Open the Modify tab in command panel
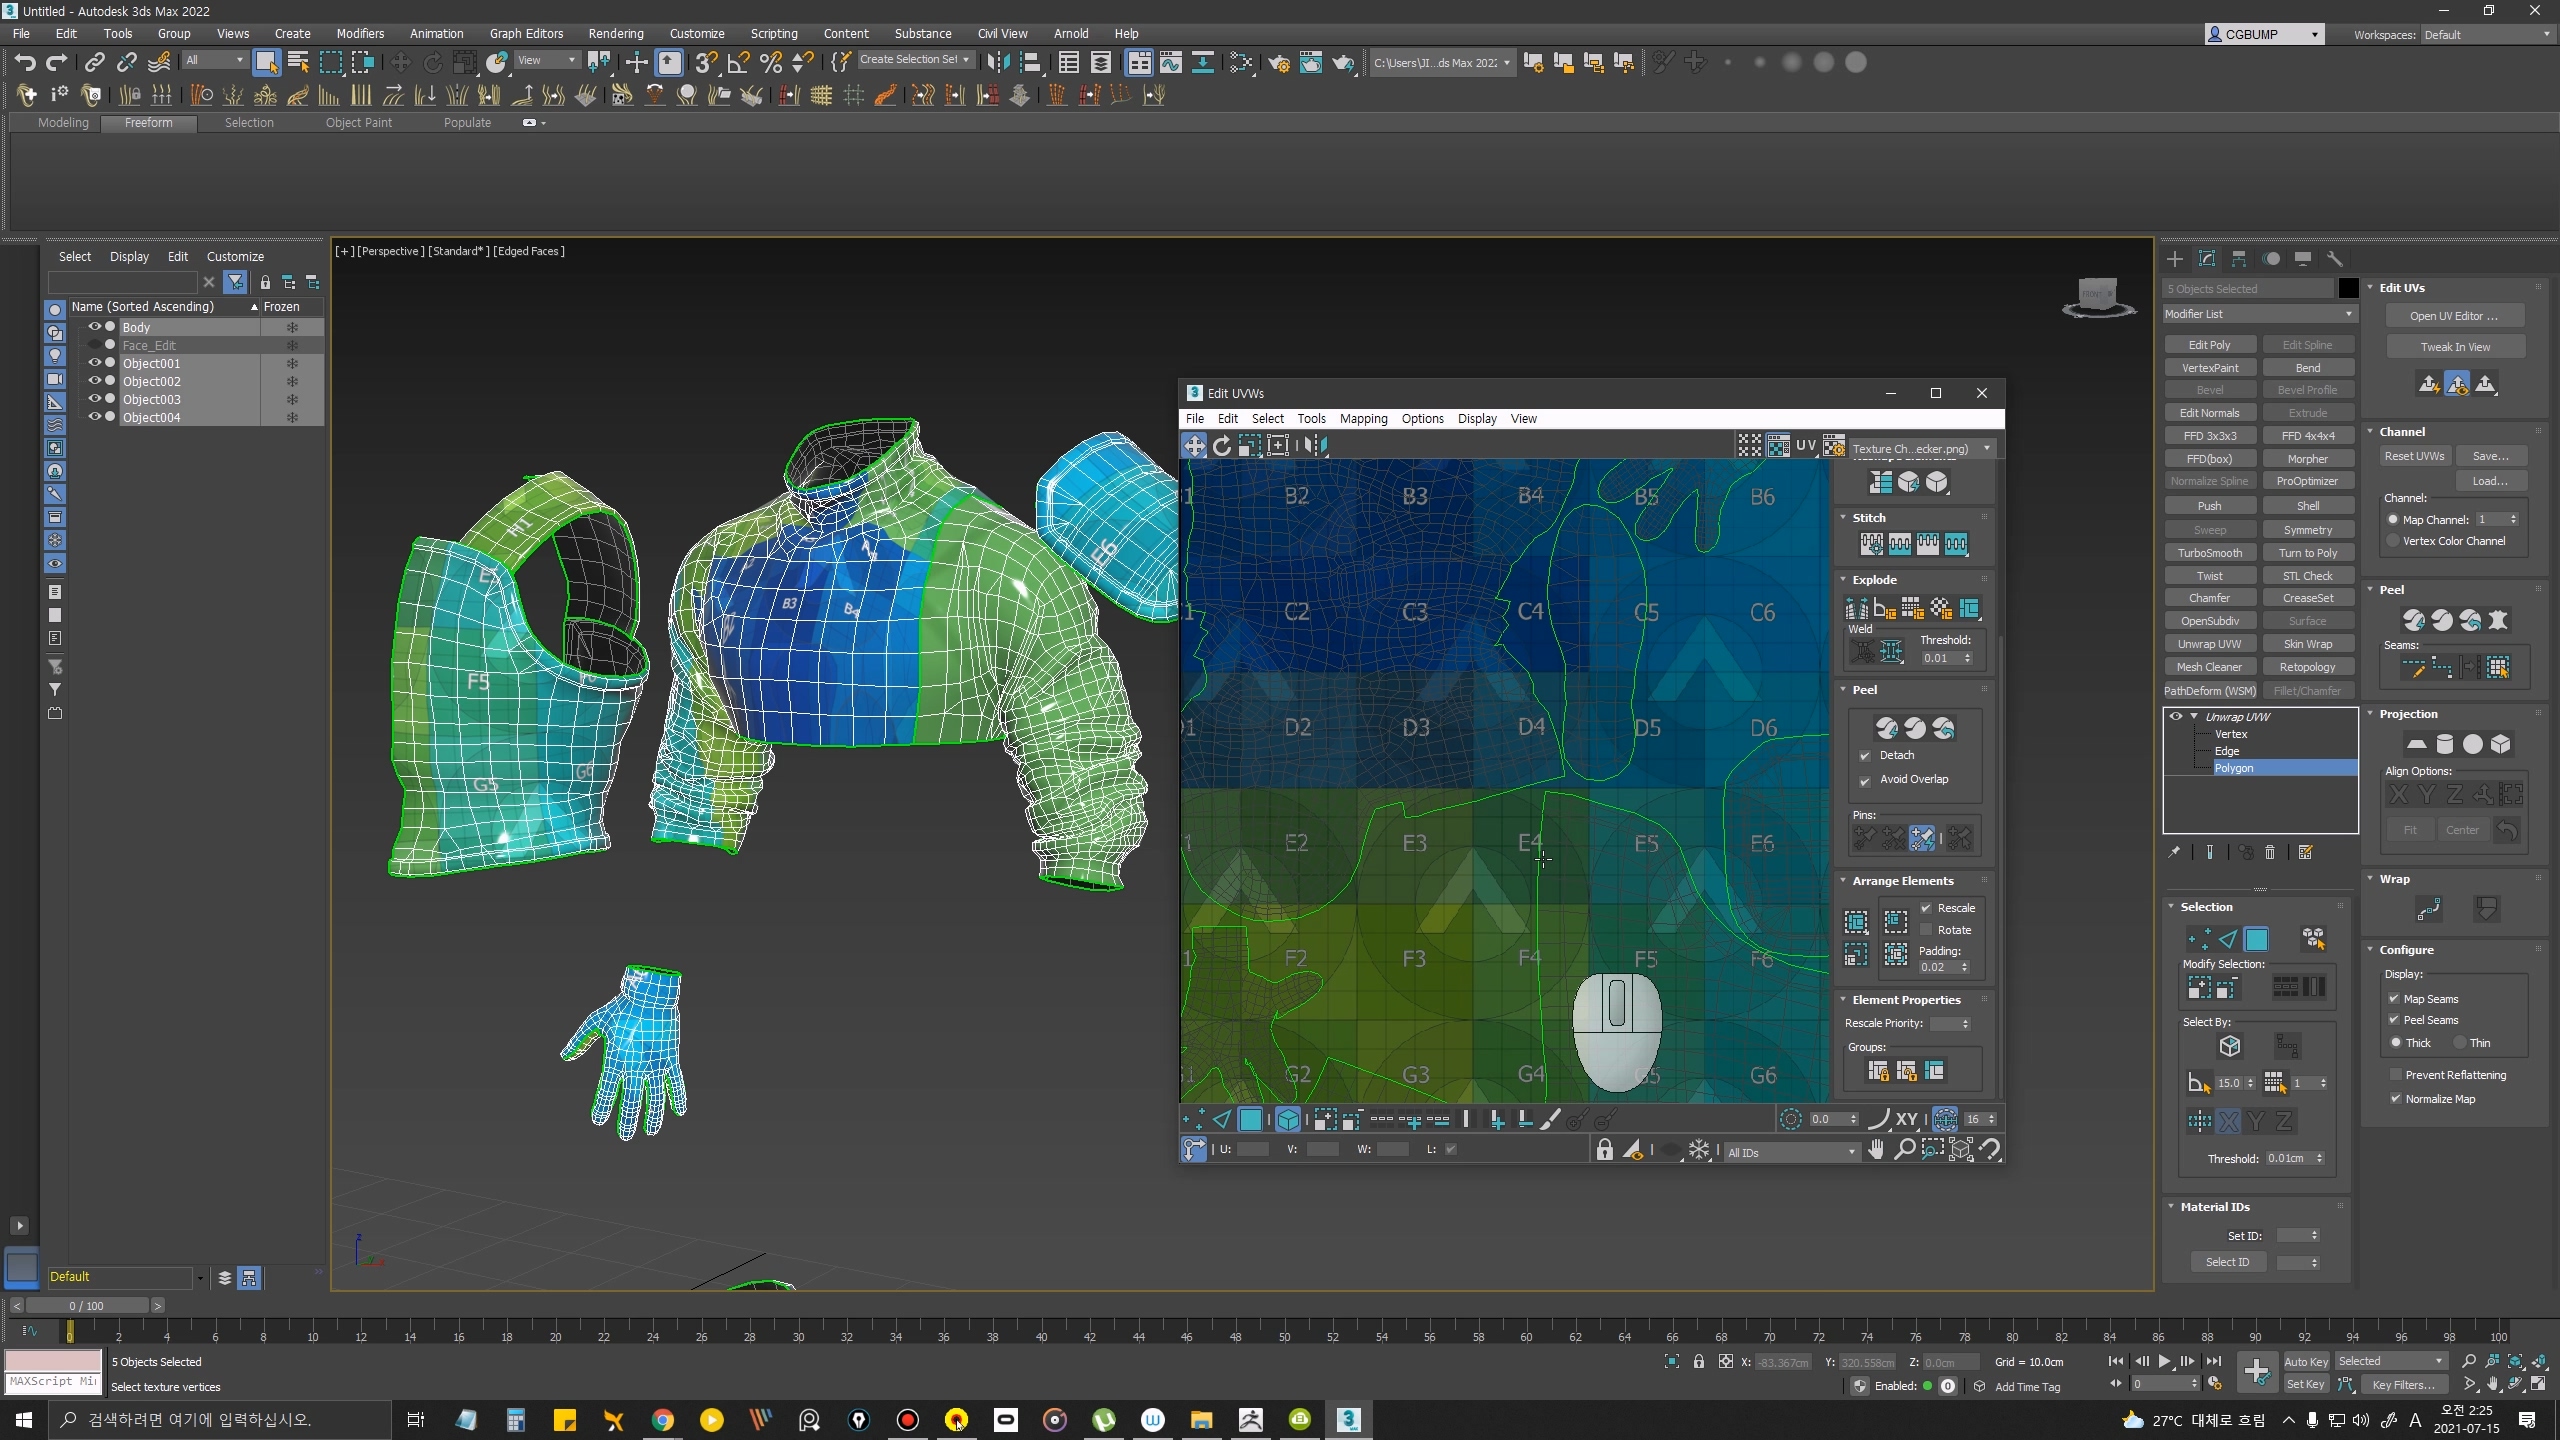This screenshot has width=2560, height=1440. click(2207, 259)
